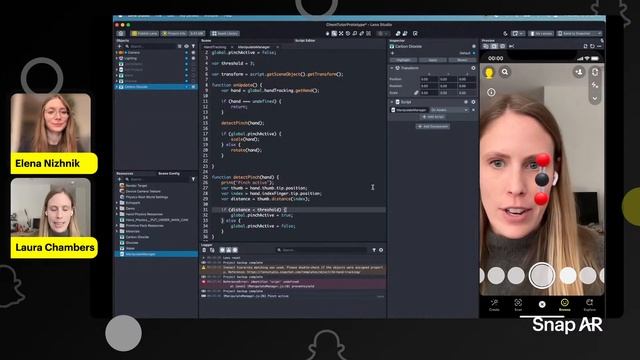
Task: Expand the Camera object in the Objects tree
Action: tap(117, 53)
